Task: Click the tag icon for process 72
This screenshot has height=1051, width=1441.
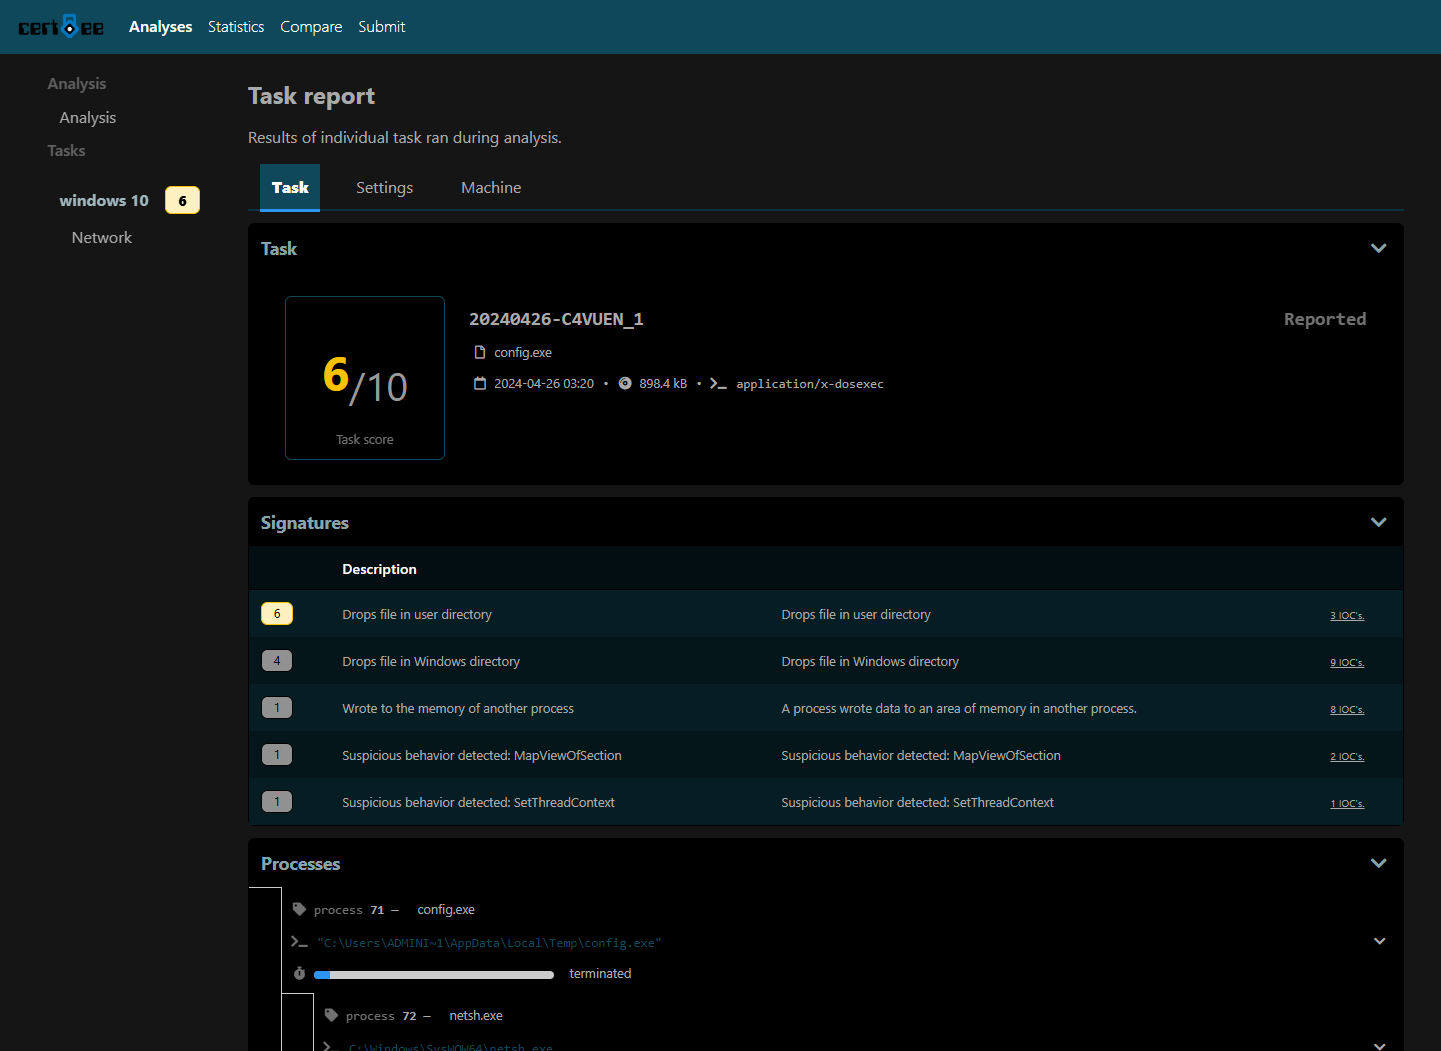Action: coord(331,1016)
